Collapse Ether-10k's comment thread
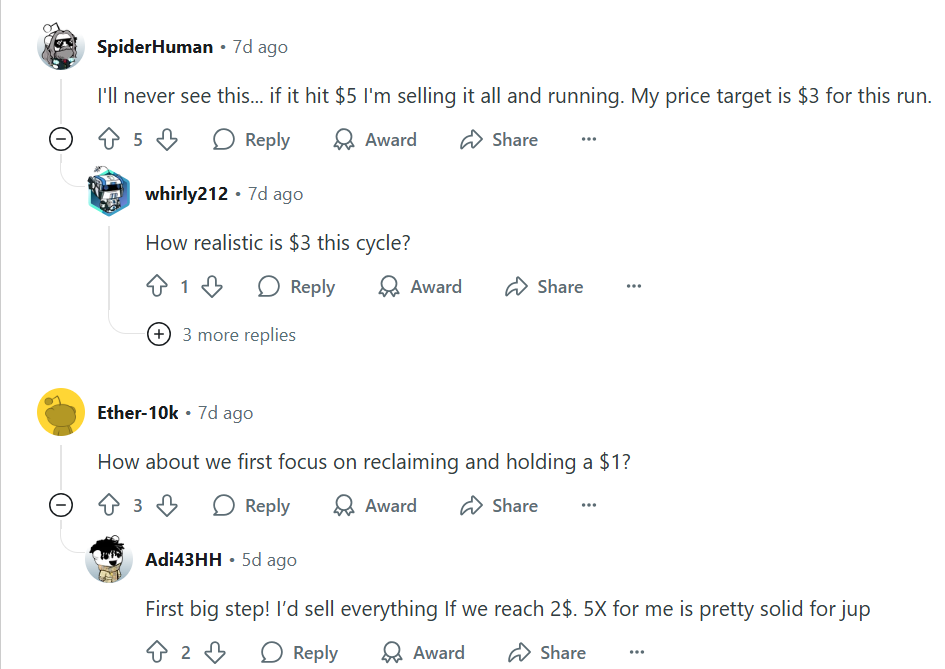Image resolution: width=945 pixels, height=669 pixels. [61, 506]
